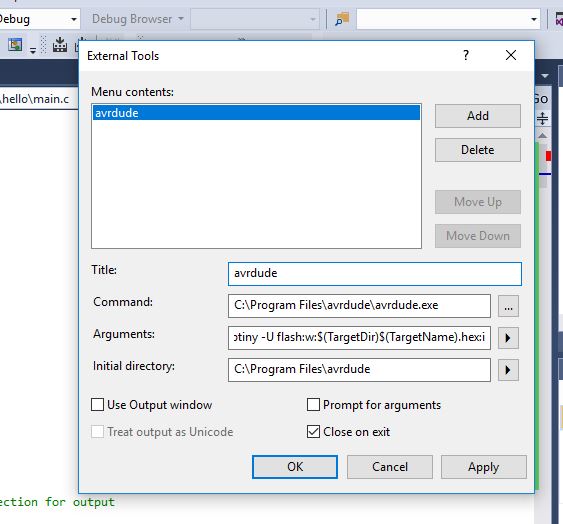Viewport: 563px width, 524px height.
Task: Click the device programming chip icon
Action: click(60, 45)
